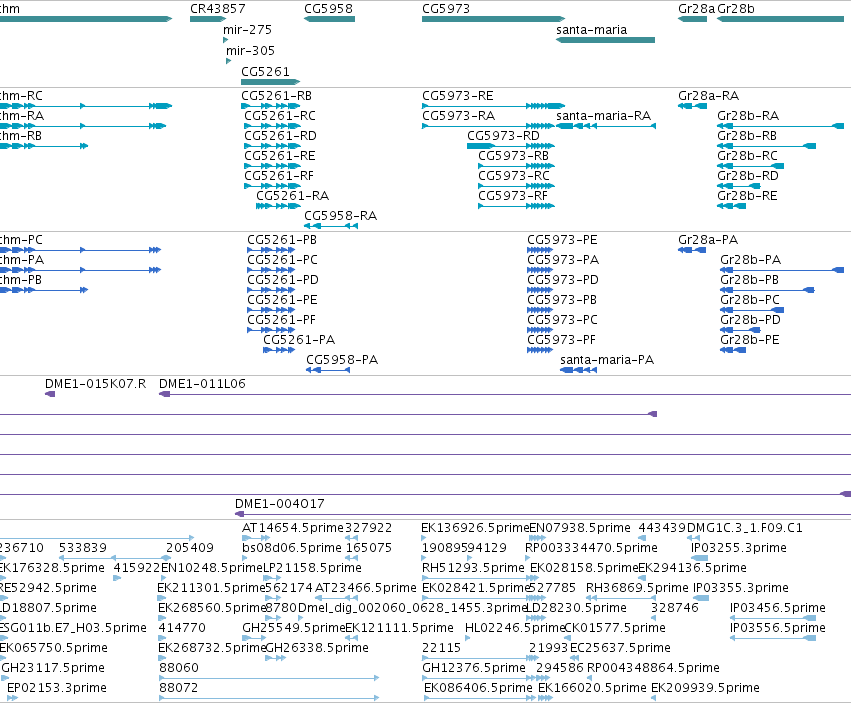Select the thm-PC protein label
Image resolution: width=851 pixels, height=703 pixels.
pyautogui.click(x=21, y=240)
